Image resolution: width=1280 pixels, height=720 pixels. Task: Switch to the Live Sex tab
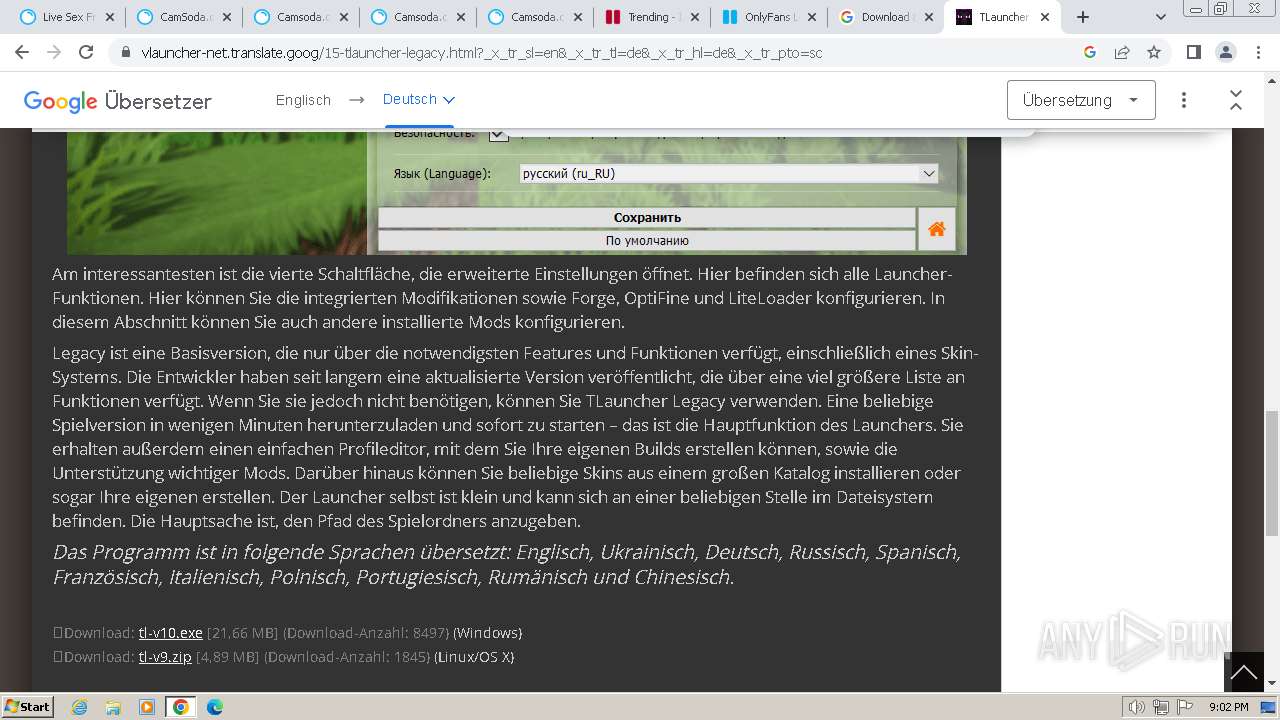tap(68, 17)
